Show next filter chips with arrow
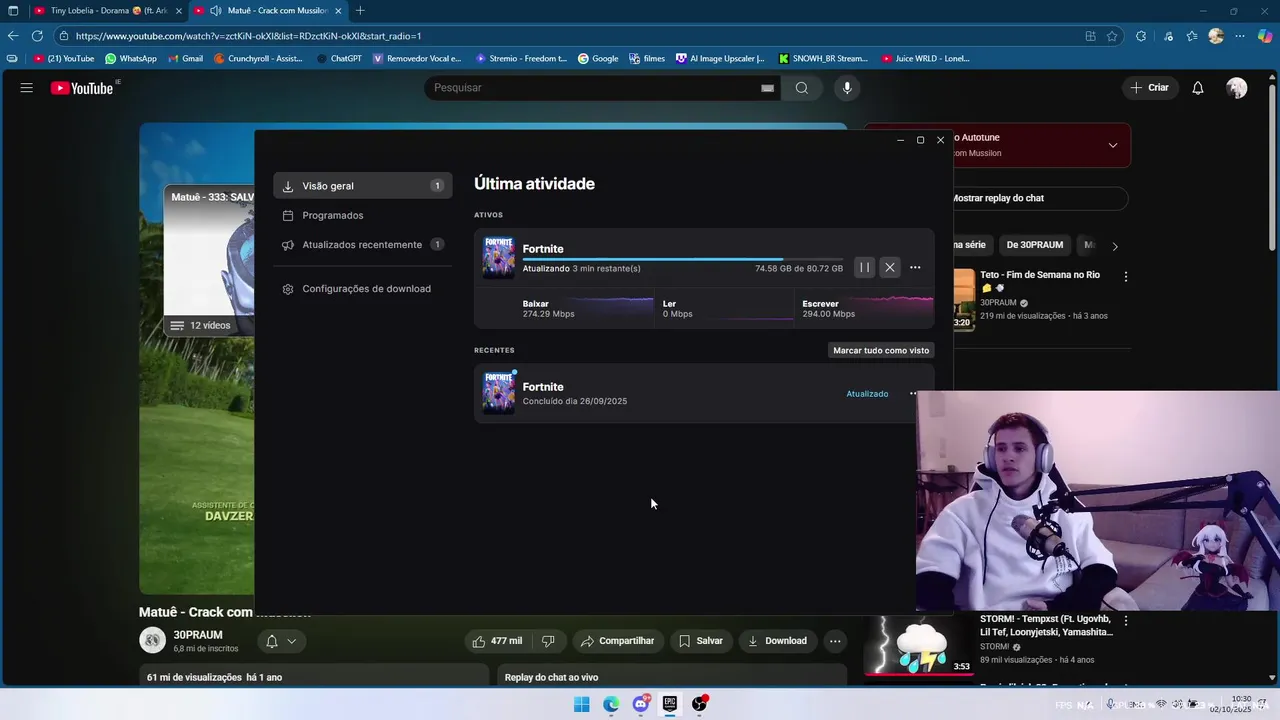This screenshot has height=720, width=1280. pyautogui.click(x=1115, y=246)
